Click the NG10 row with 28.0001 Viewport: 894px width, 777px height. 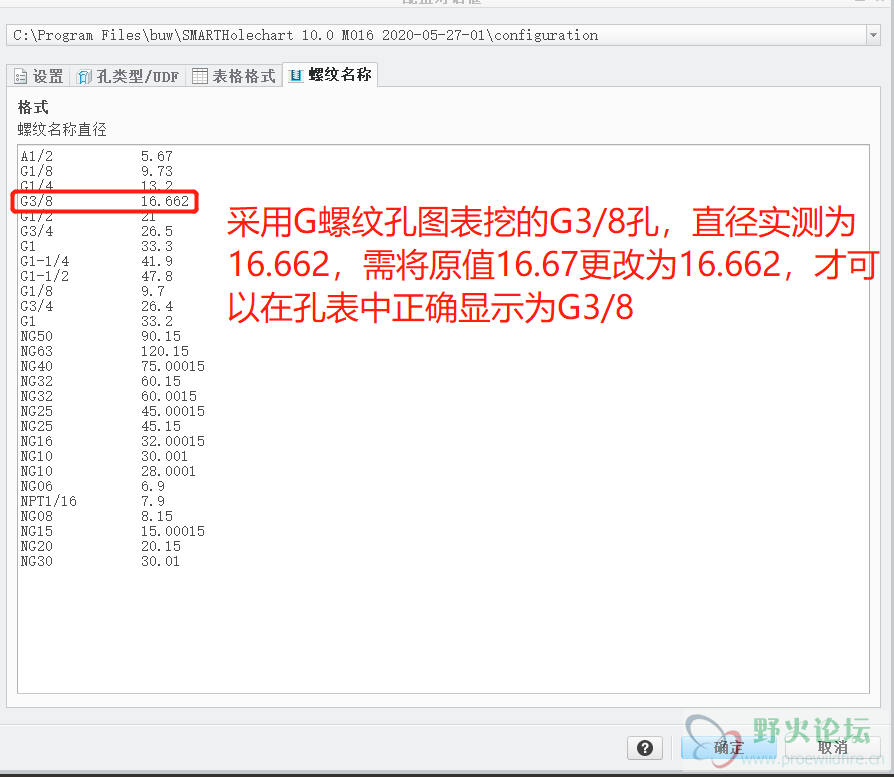point(108,471)
